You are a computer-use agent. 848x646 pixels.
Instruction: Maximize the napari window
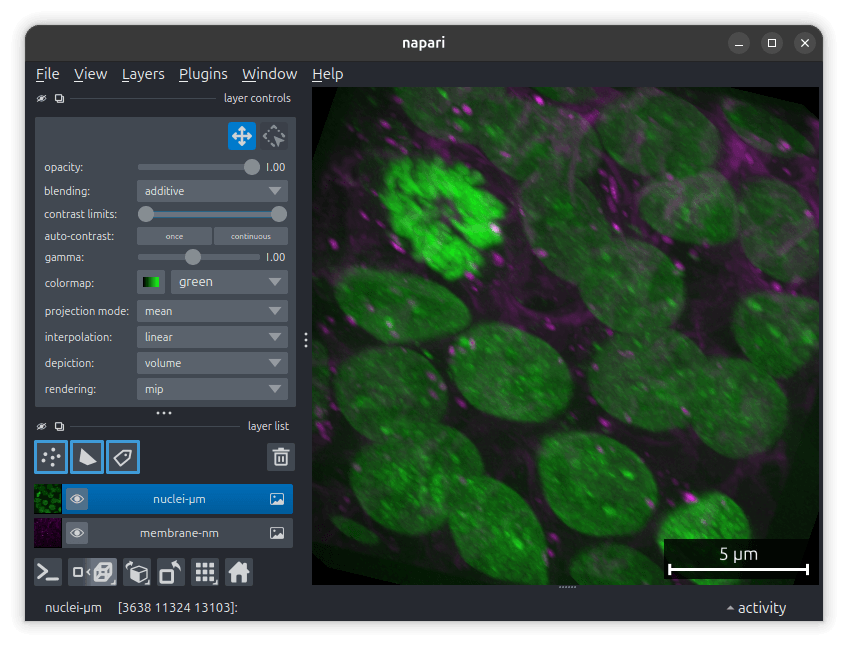point(772,43)
